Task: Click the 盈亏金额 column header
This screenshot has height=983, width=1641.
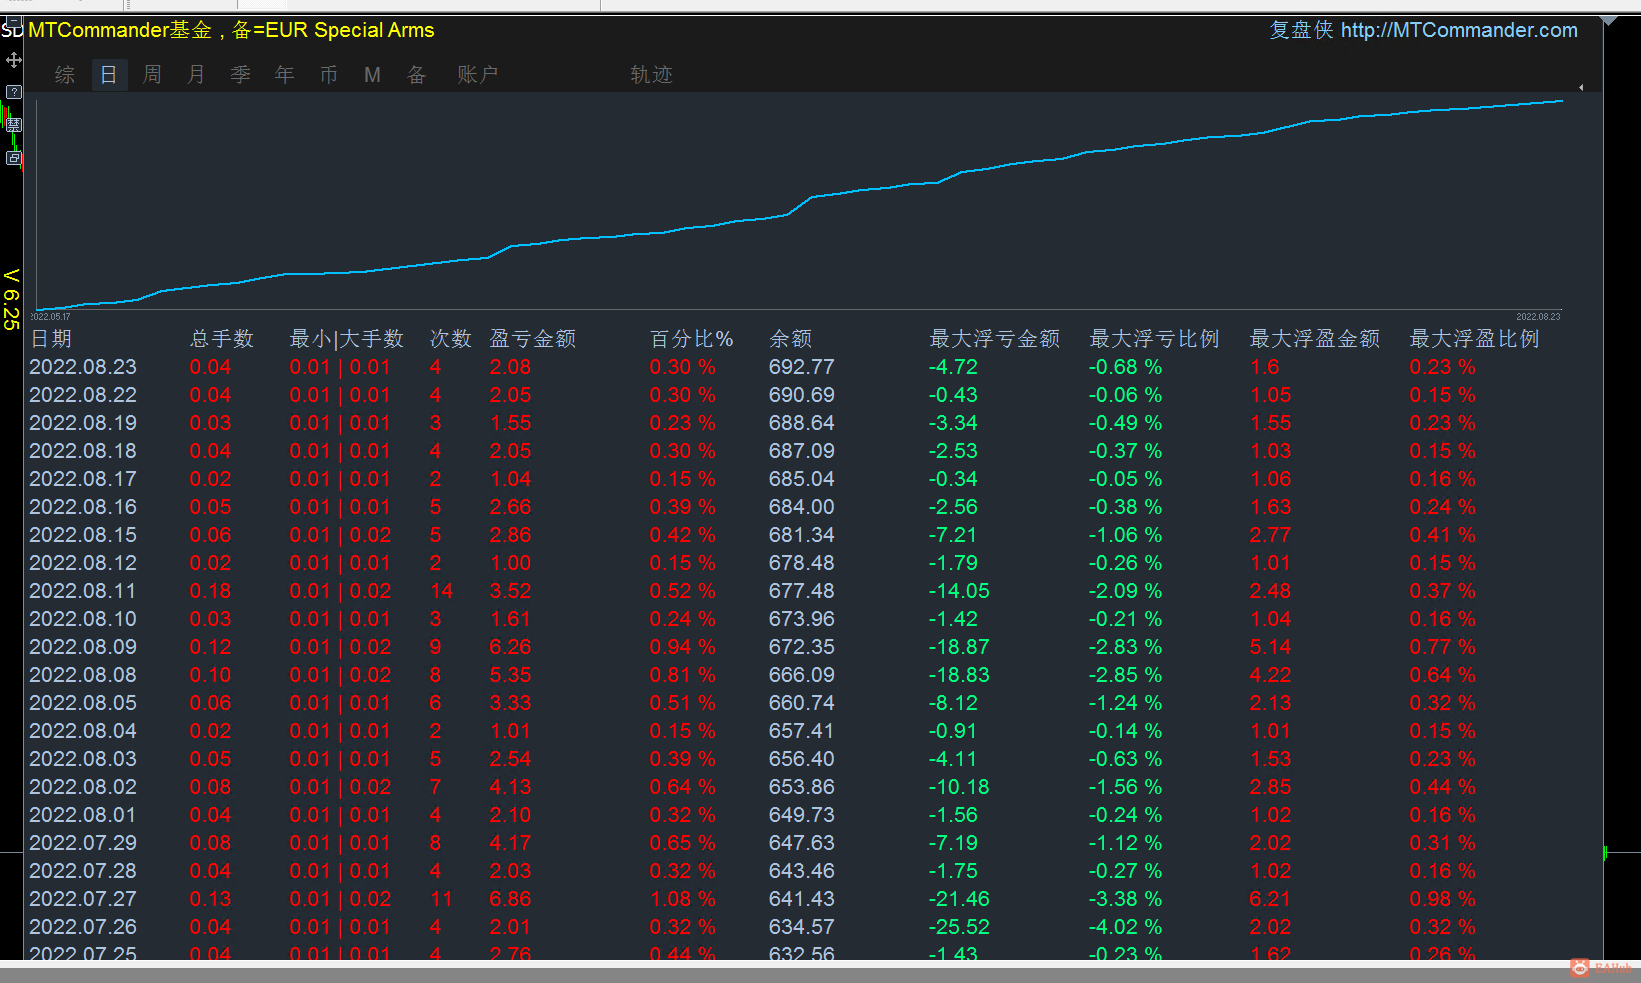Action: 532,339
